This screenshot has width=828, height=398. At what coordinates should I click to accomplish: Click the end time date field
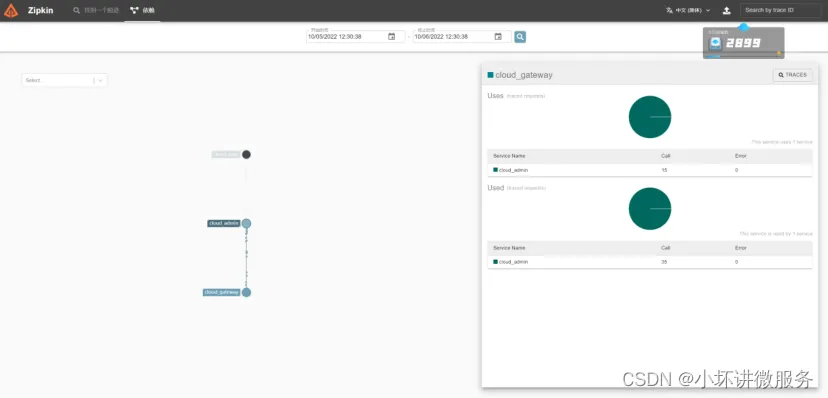pyautogui.click(x=453, y=36)
